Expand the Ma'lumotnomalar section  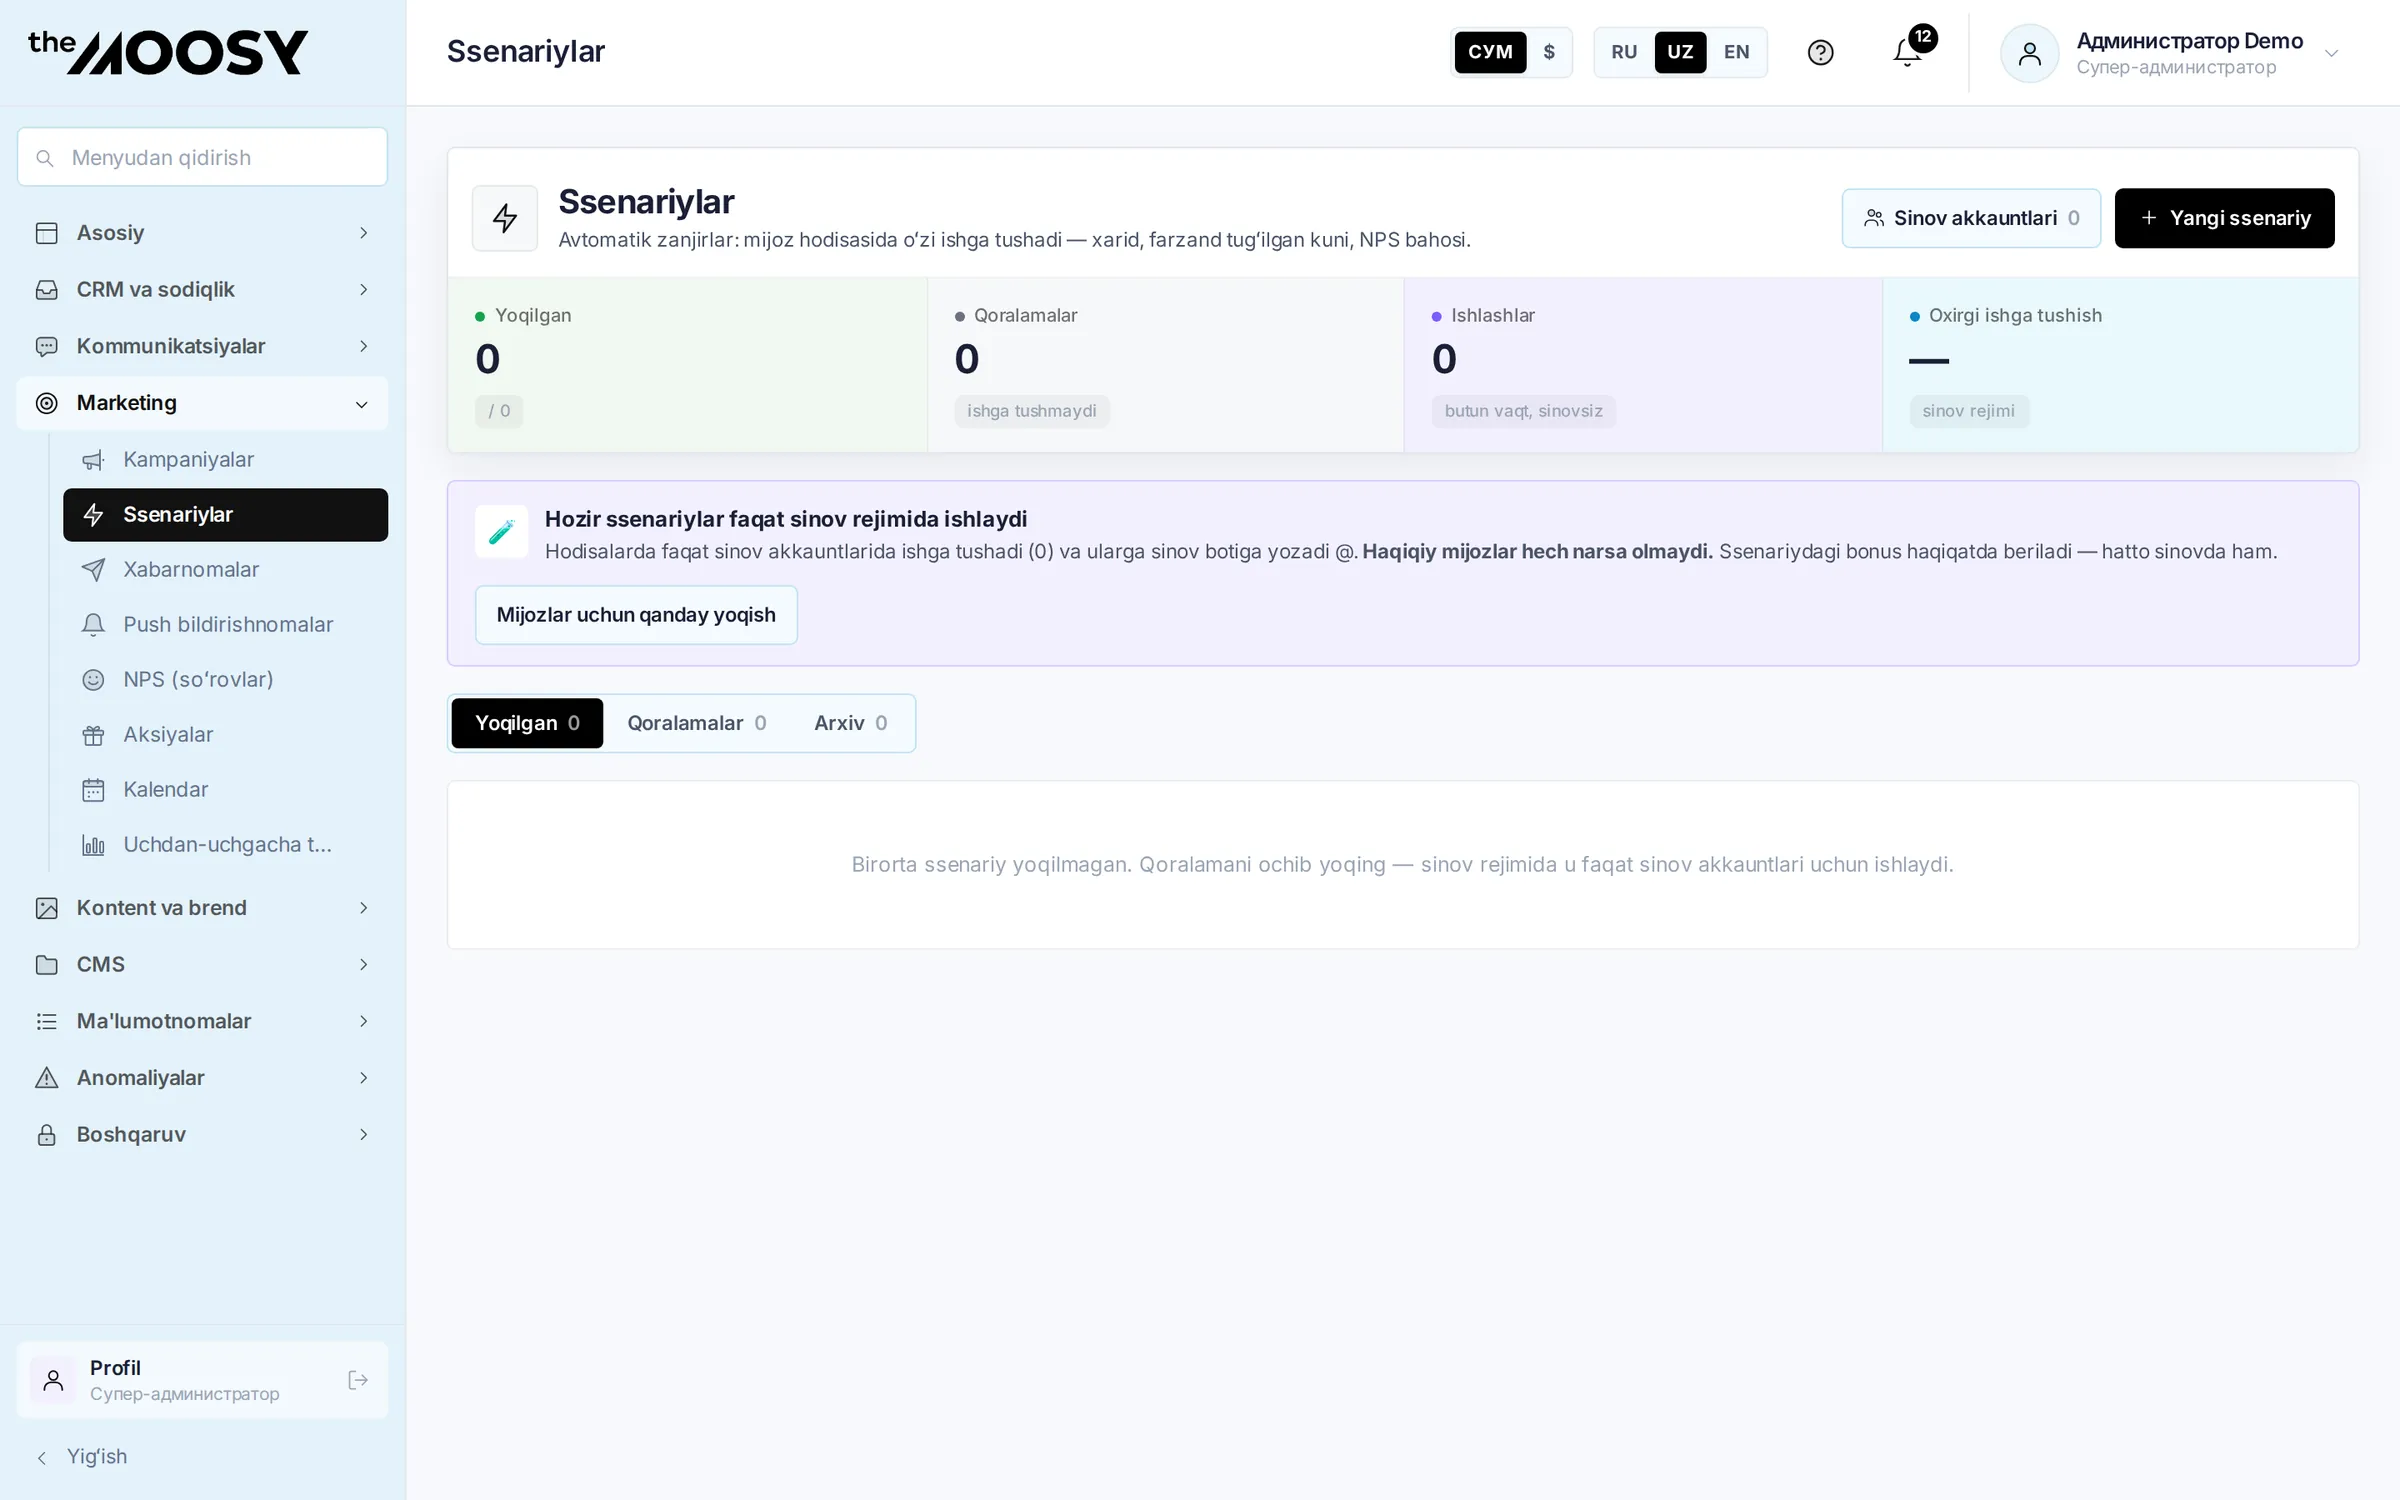202,1022
